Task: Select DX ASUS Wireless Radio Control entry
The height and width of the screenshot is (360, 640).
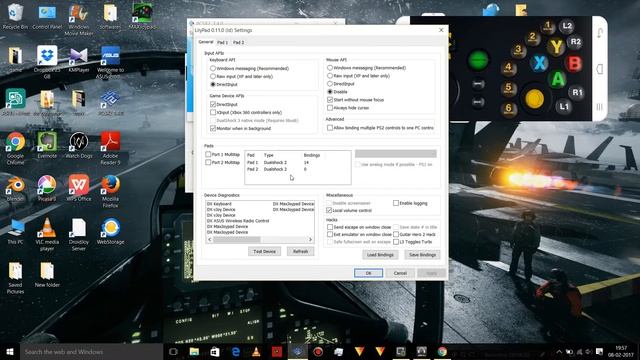Action: point(238,221)
